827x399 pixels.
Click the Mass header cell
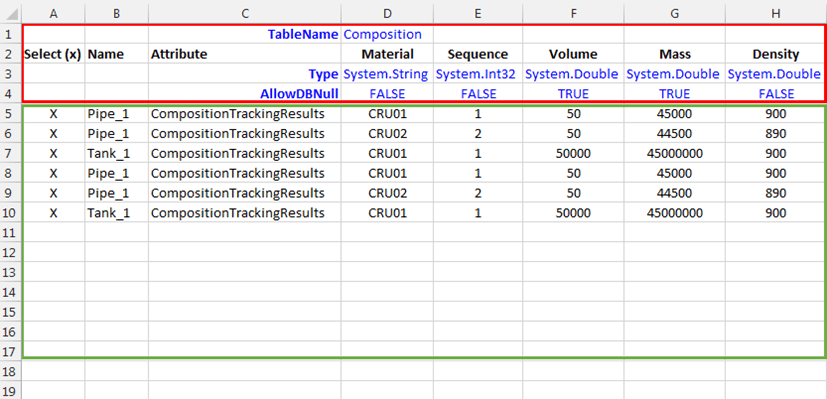coord(675,54)
